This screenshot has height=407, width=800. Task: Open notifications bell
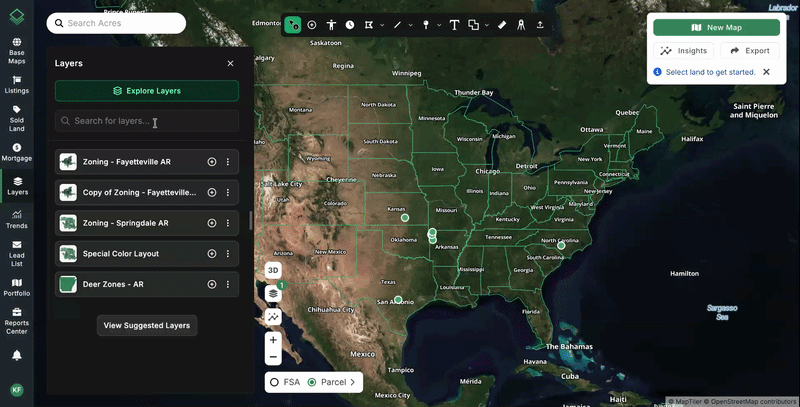(x=17, y=355)
